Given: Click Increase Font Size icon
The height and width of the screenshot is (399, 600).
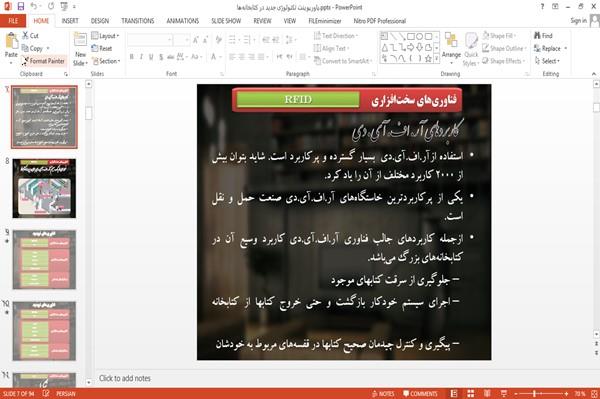Looking at the screenshot, I should [196, 40].
